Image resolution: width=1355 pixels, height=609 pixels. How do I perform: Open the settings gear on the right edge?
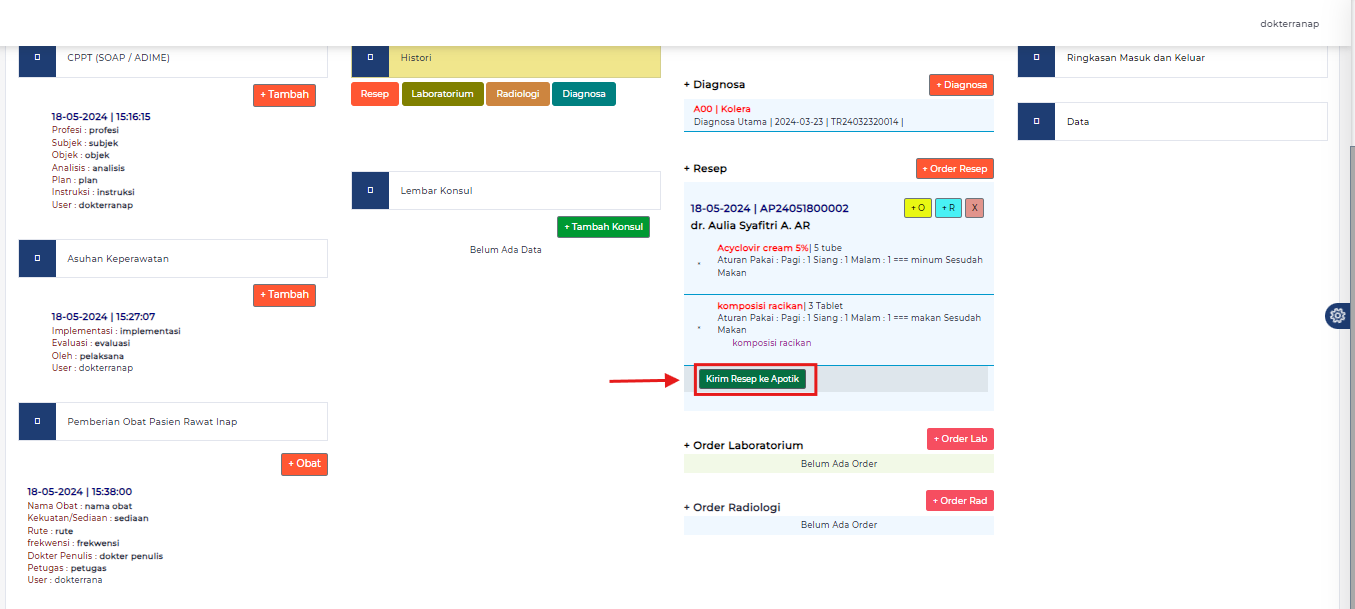1337,315
